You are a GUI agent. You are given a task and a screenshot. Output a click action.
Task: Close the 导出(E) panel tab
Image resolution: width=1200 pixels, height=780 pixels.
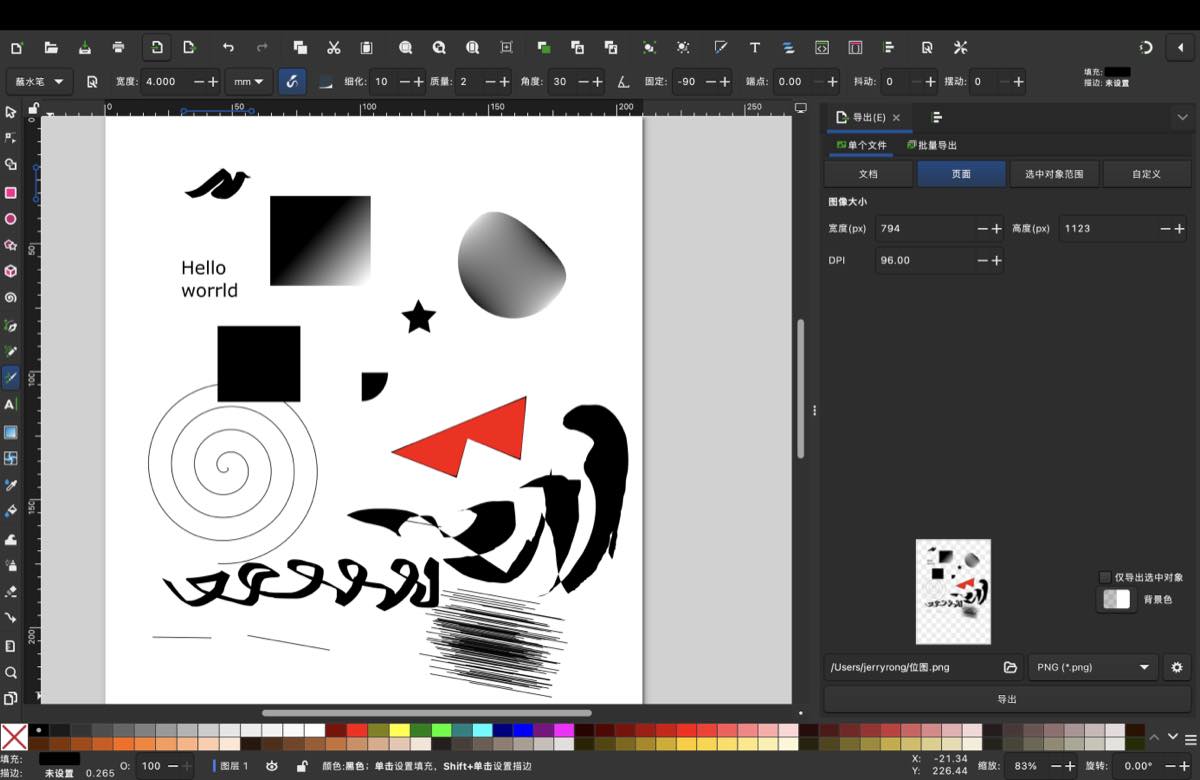tap(896, 118)
